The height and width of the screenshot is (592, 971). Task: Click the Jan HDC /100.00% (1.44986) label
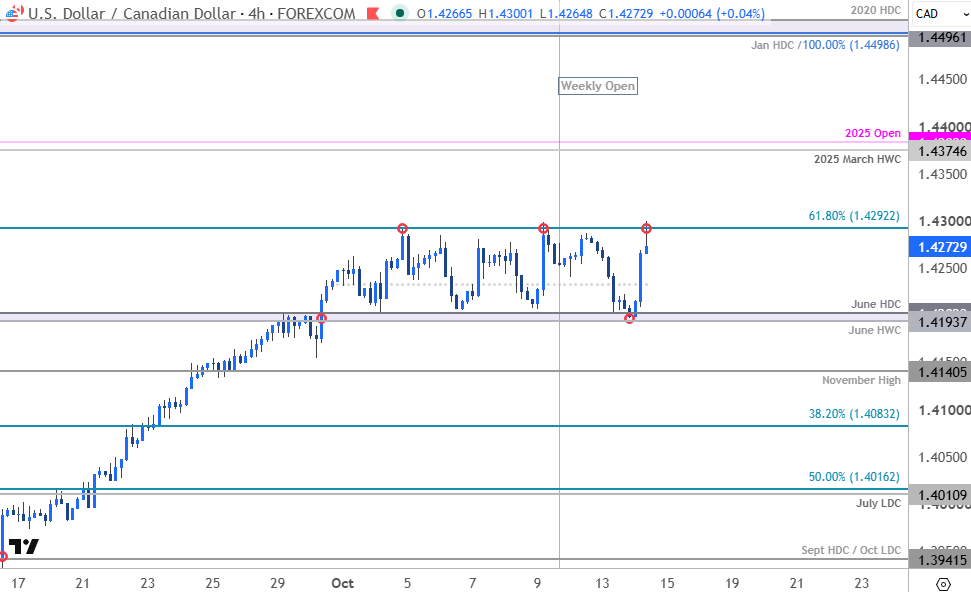[x=825, y=45]
